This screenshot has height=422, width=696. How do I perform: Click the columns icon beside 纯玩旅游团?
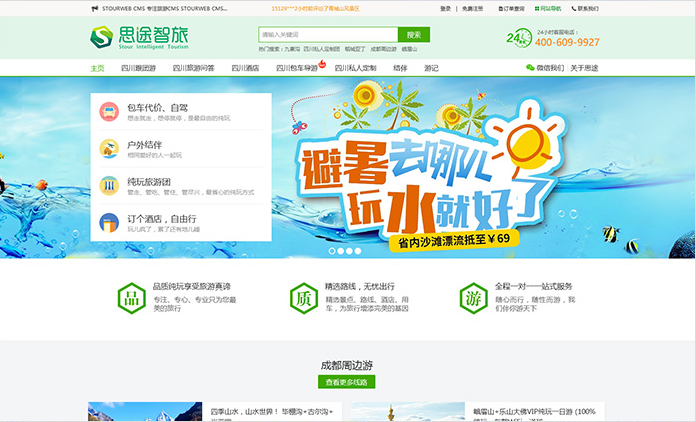109,186
